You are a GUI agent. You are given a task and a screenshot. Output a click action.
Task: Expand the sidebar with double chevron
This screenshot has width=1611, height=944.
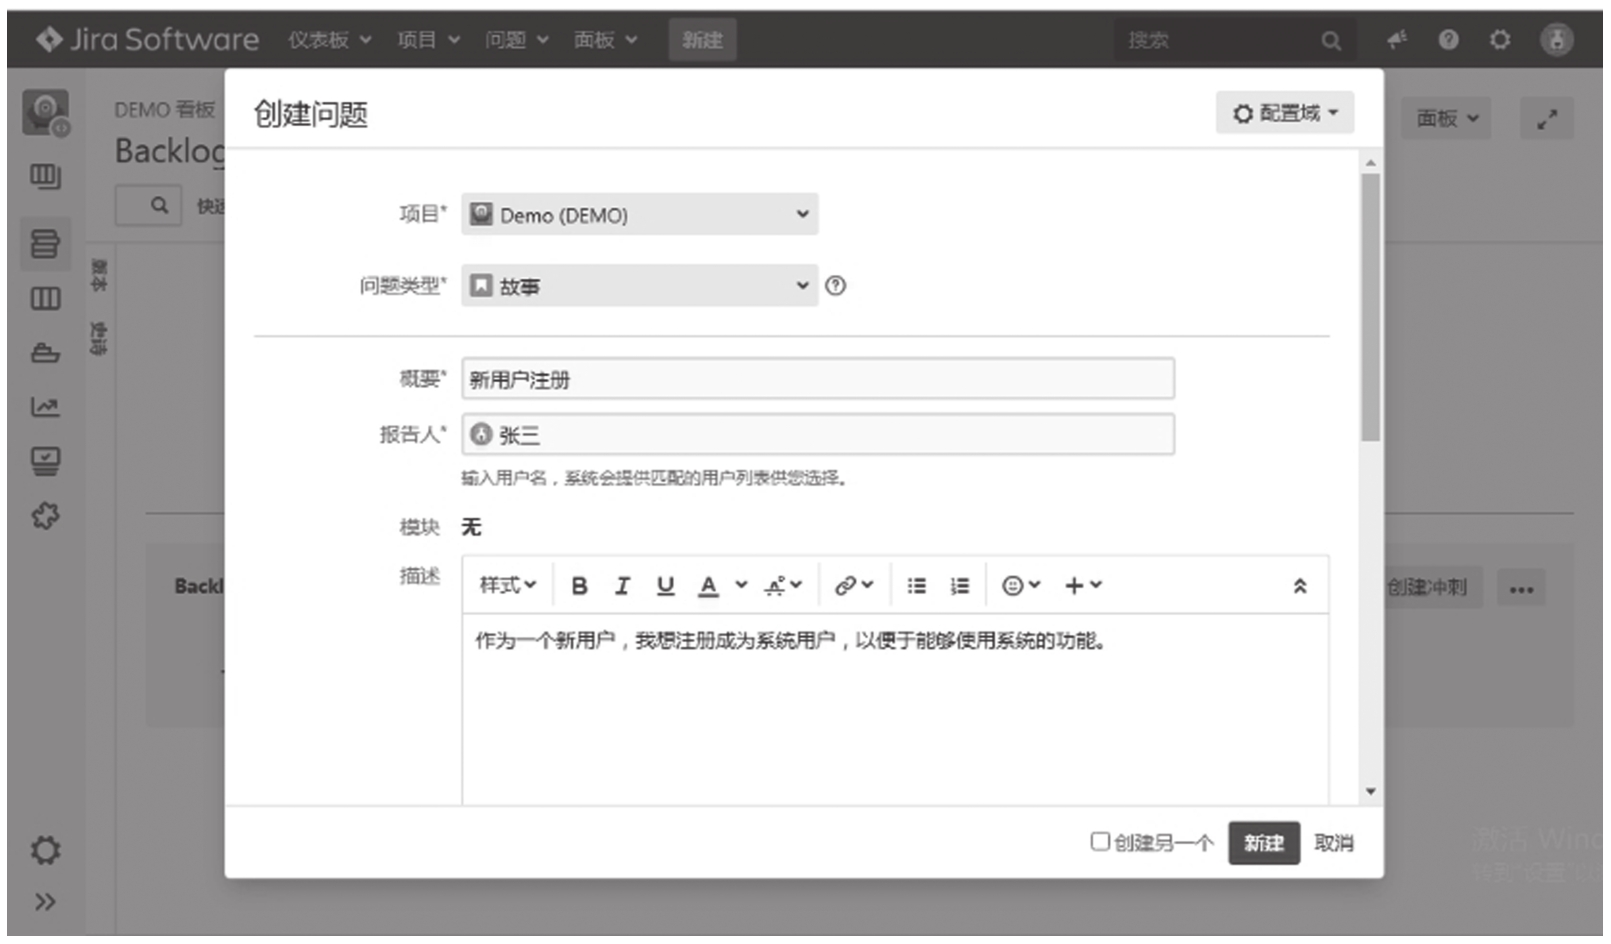click(45, 902)
